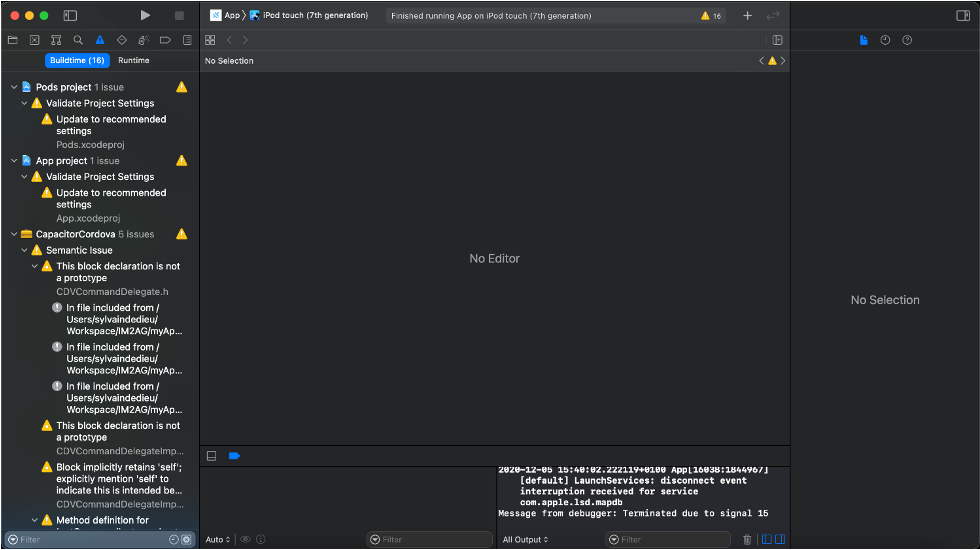Hide the debug area toggle icon
980x550 pixels.
(212, 456)
